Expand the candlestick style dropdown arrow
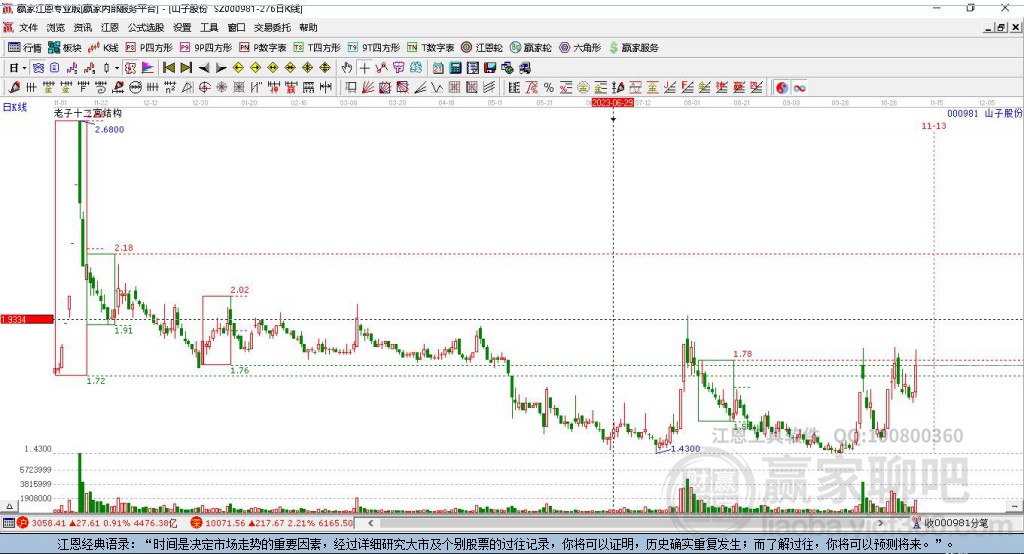Screen dimensions: 1024x554 coord(117,68)
